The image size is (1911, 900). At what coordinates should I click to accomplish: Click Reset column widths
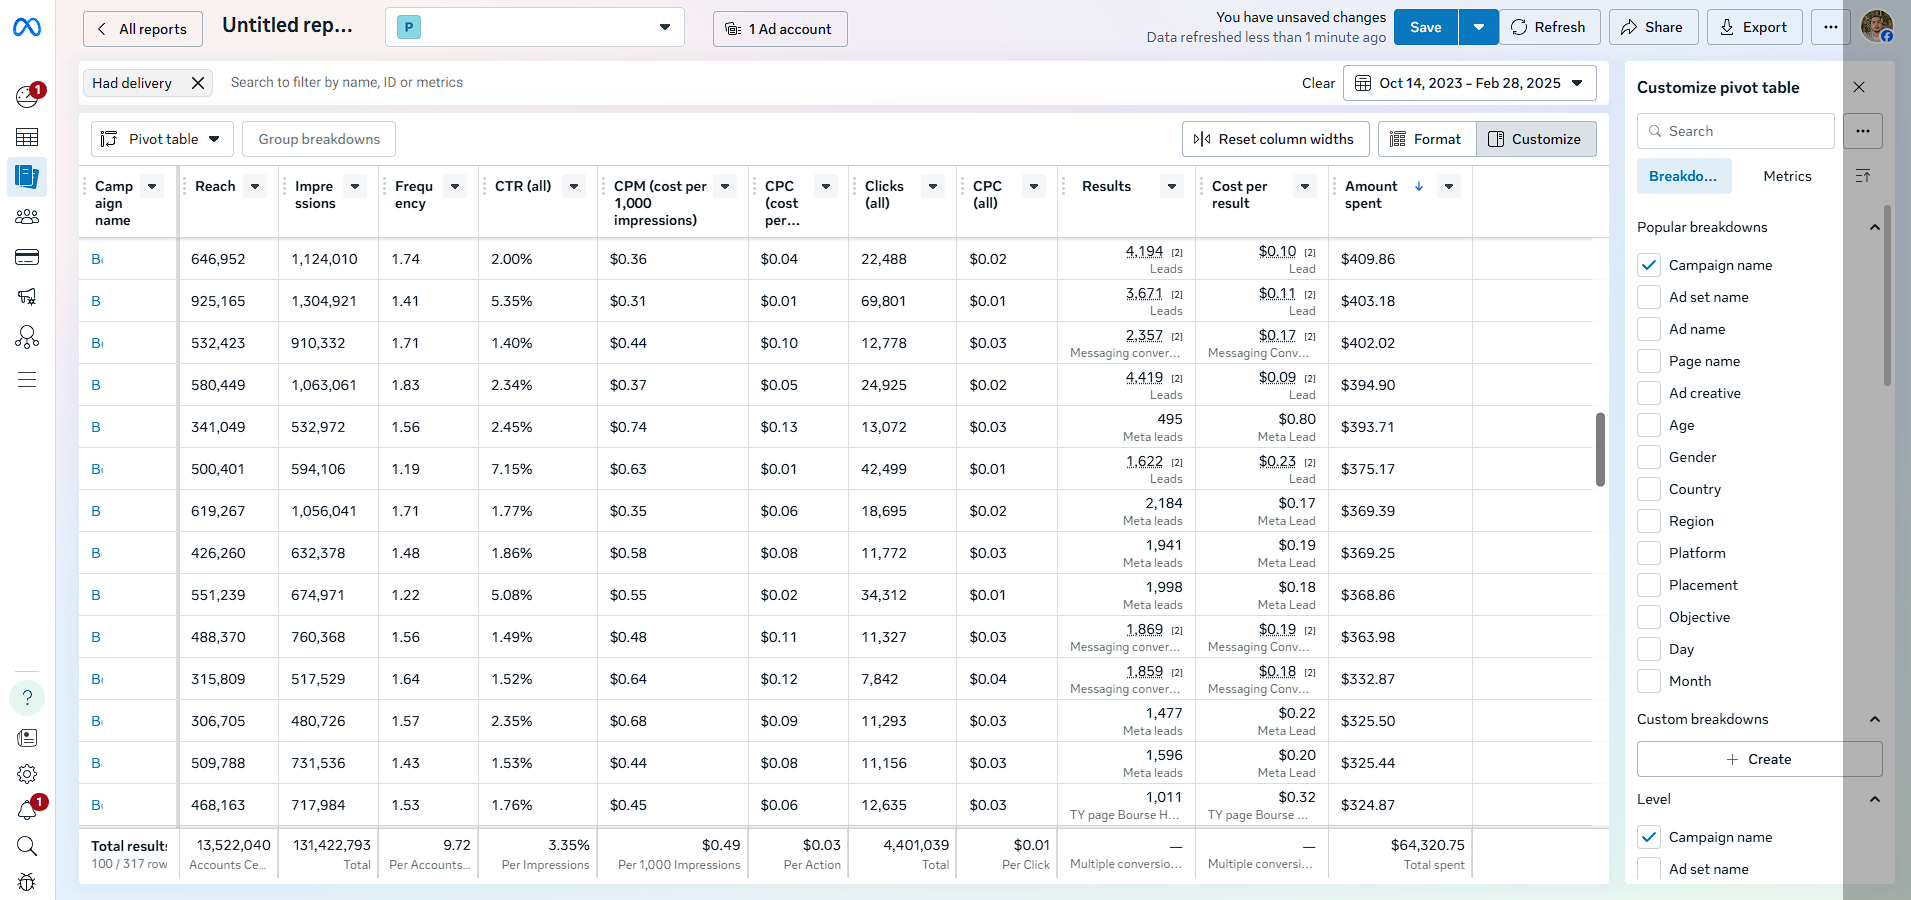pos(1273,139)
